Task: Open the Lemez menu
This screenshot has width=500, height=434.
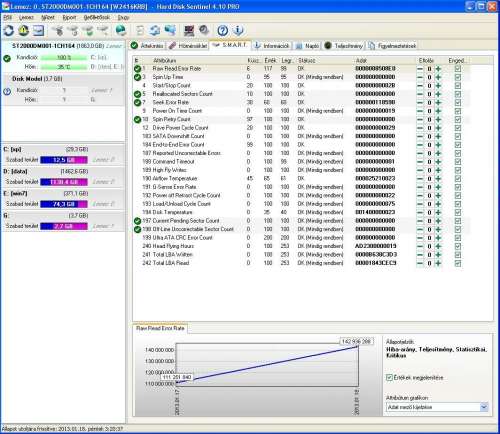Action: point(26,17)
